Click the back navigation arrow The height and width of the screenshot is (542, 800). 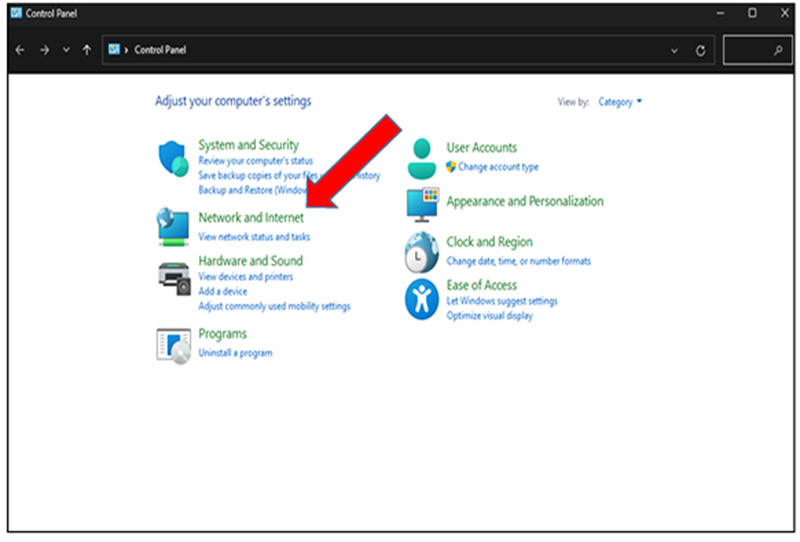[x=20, y=50]
